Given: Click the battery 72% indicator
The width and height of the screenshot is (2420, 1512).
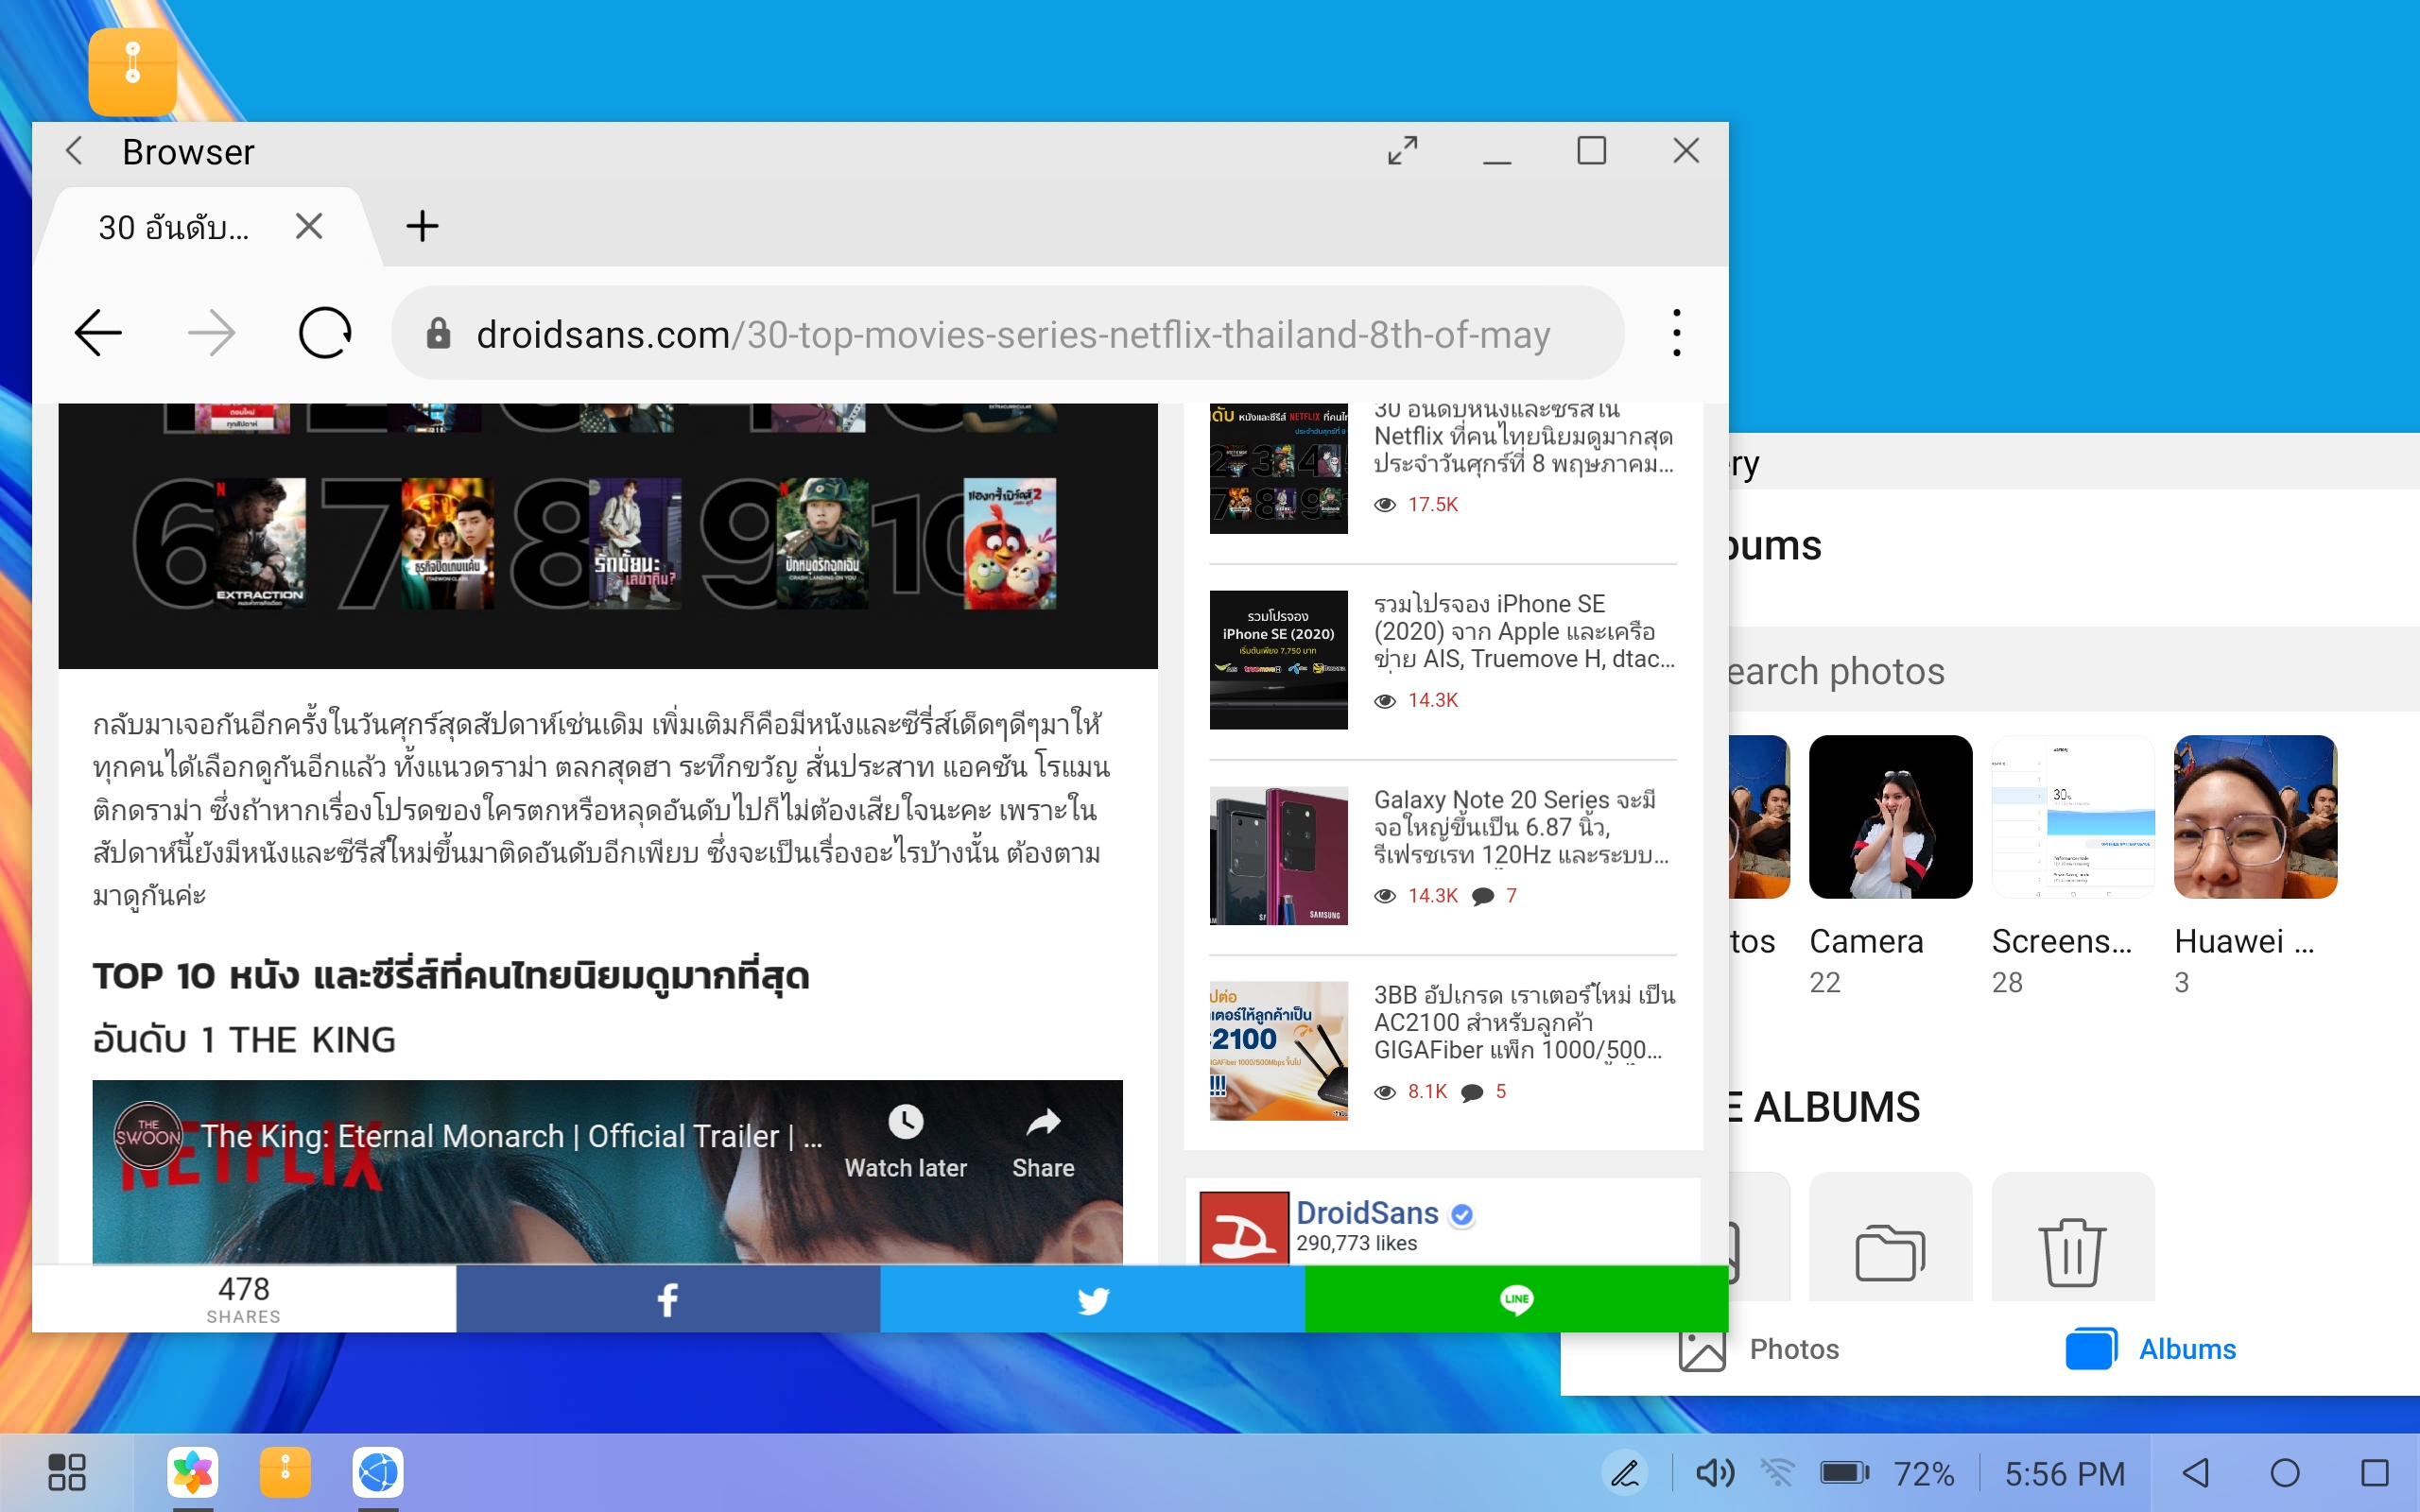Looking at the screenshot, I should [x=1887, y=1473].
